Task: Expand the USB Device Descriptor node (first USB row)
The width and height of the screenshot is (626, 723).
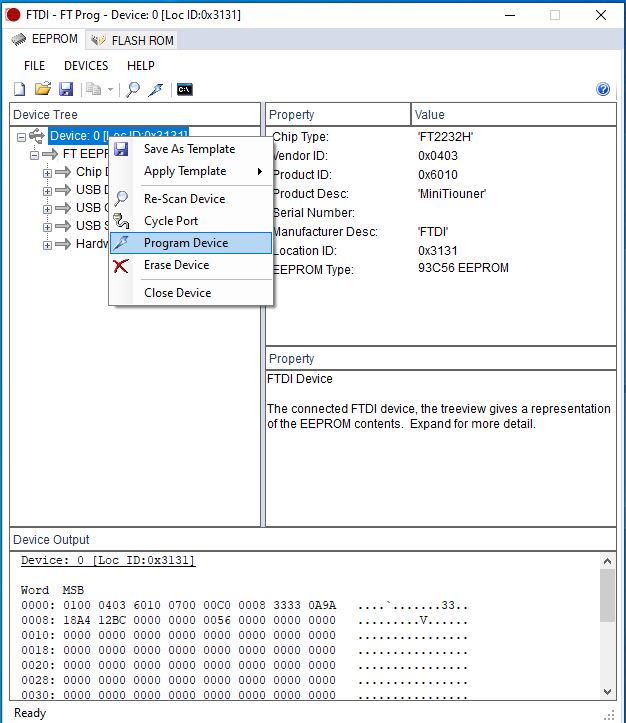Action: [x=47, y=191]
